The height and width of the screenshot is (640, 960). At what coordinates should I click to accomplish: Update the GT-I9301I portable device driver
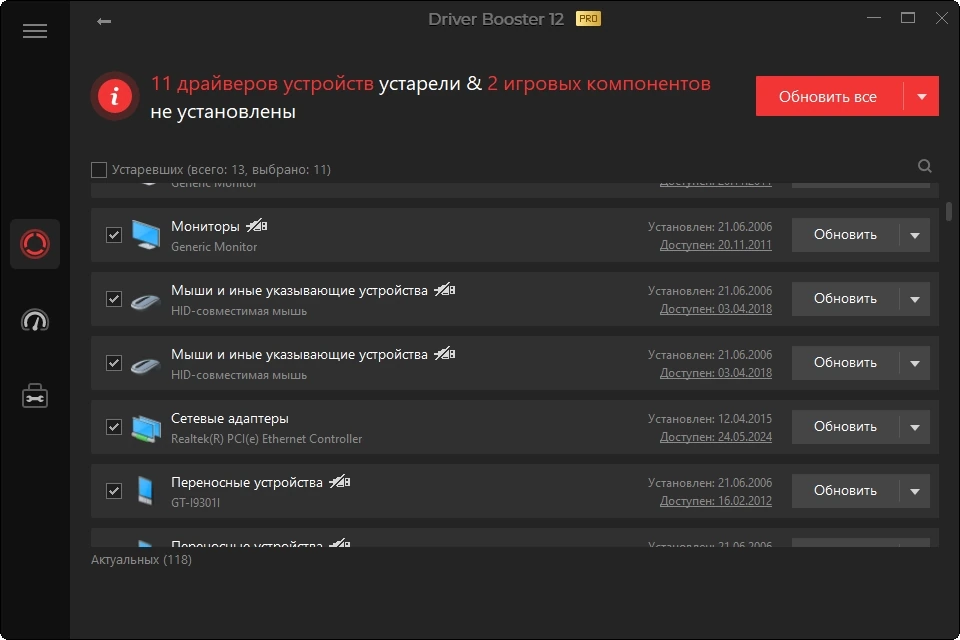click(x=845, y=491)
